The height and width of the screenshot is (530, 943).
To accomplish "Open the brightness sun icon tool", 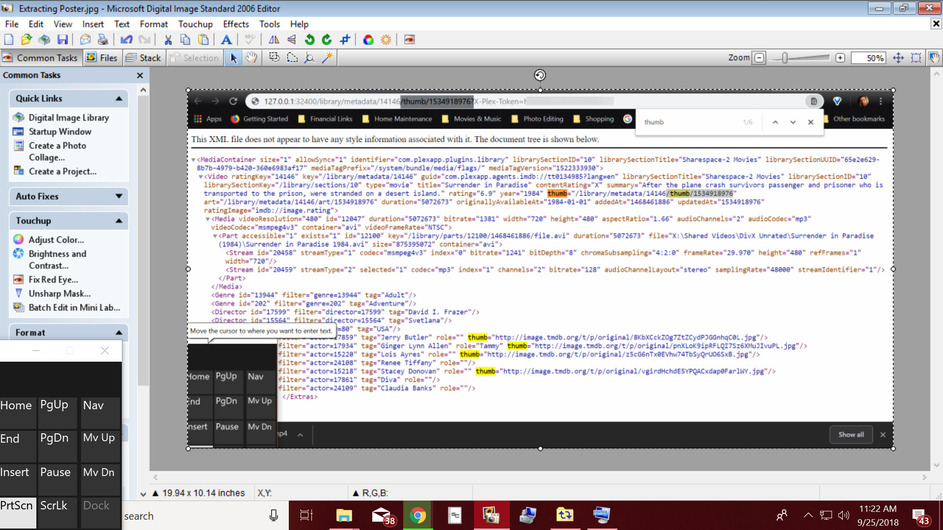I will coord(385,40).
